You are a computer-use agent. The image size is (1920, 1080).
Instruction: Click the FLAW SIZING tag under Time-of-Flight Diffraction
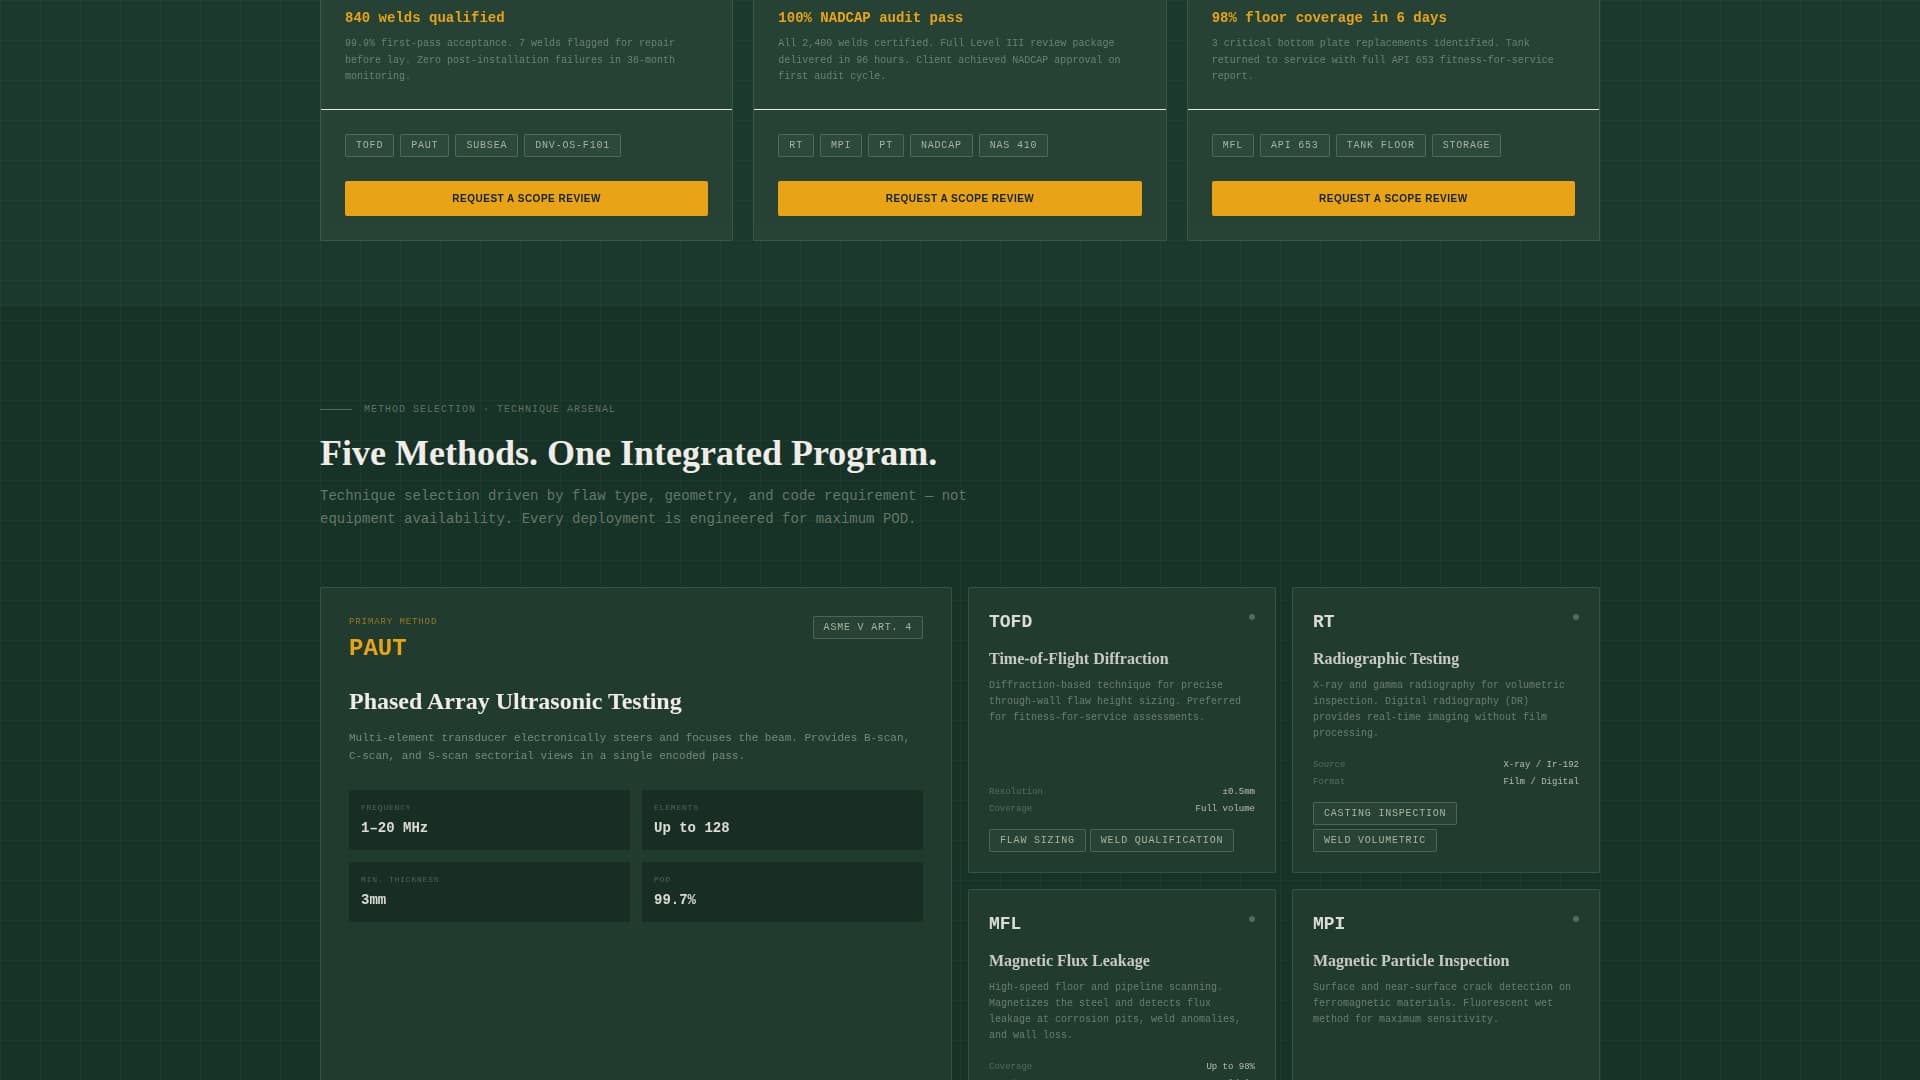tap(1037, 840)
